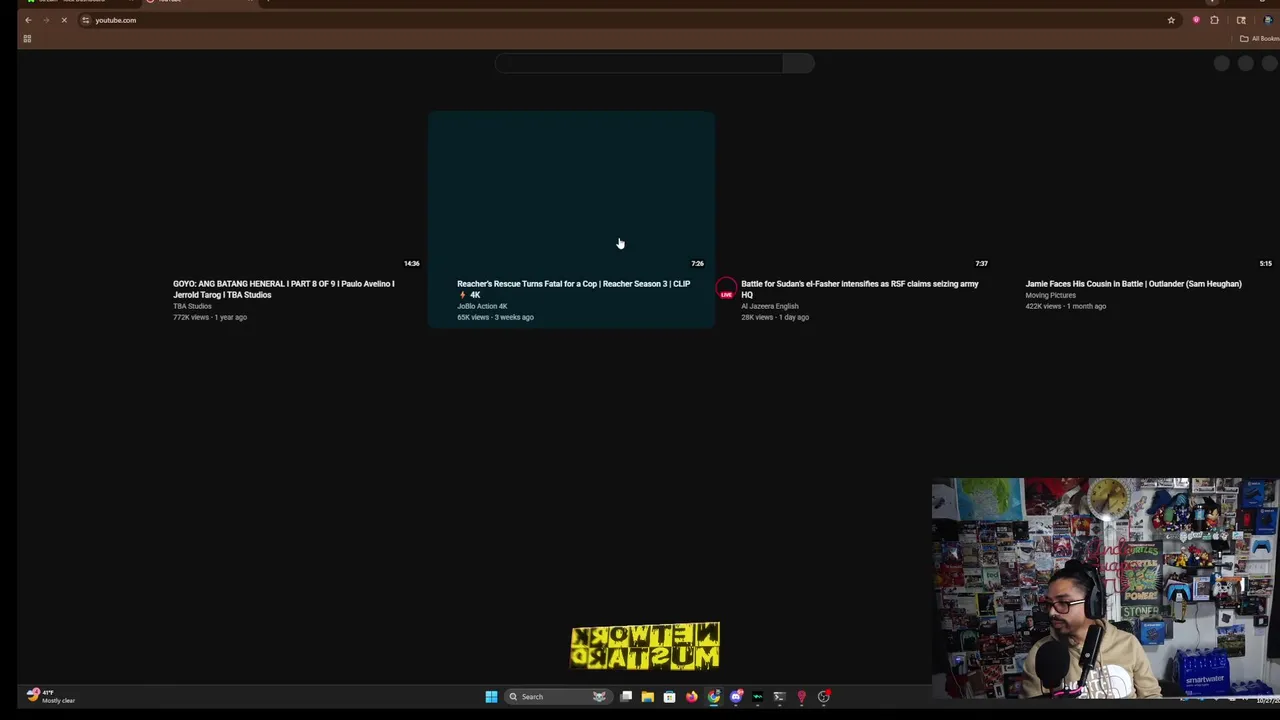Image resolution: width=1280 pixels, height=720 pixels.
Task: Open OBS Studio from the taskbar
Action: pyautogui.click(x=824, y=697)
